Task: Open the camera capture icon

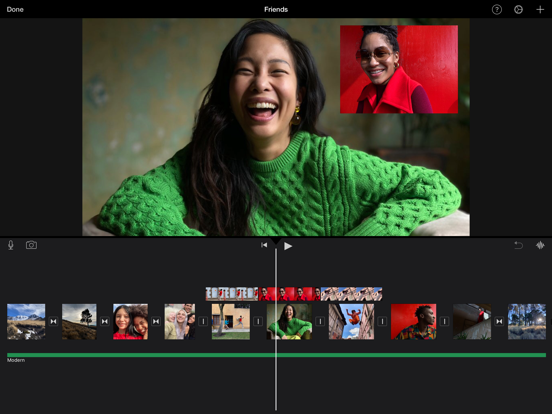Action: (x=31, y=245)
